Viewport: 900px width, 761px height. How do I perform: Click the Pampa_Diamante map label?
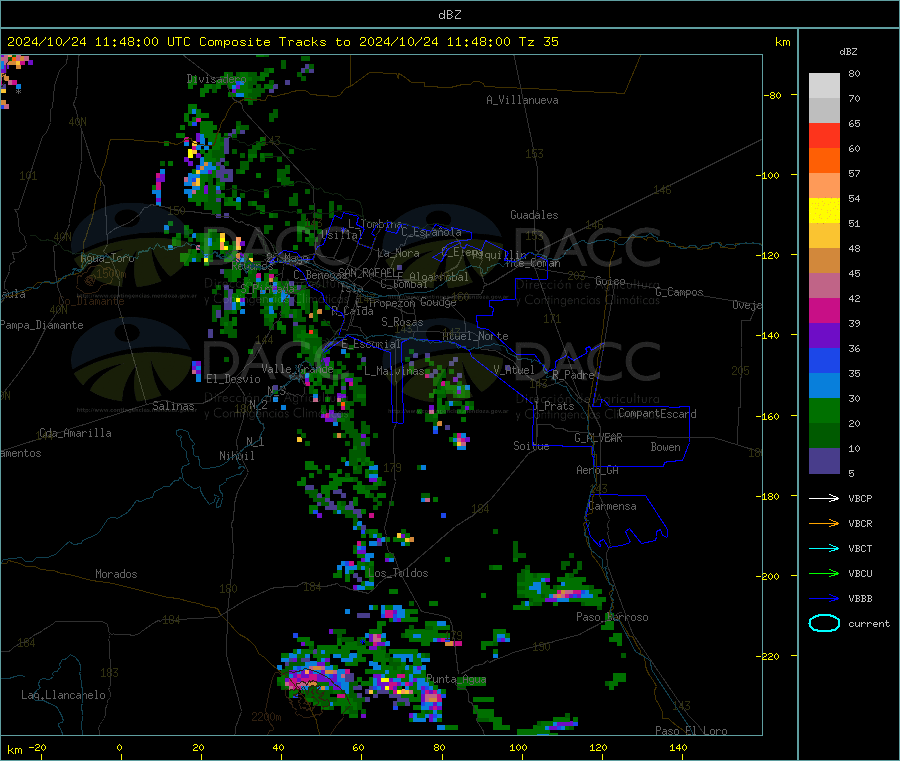(42, 325)
